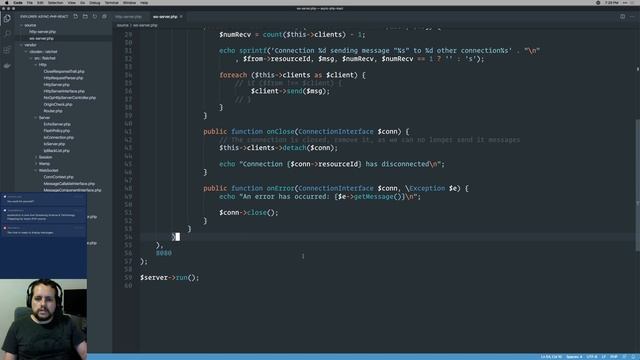Image resolution: width=640 pixels, height=360 pixels.
Task: Open the Terminal menu
Action: (111, 2)
